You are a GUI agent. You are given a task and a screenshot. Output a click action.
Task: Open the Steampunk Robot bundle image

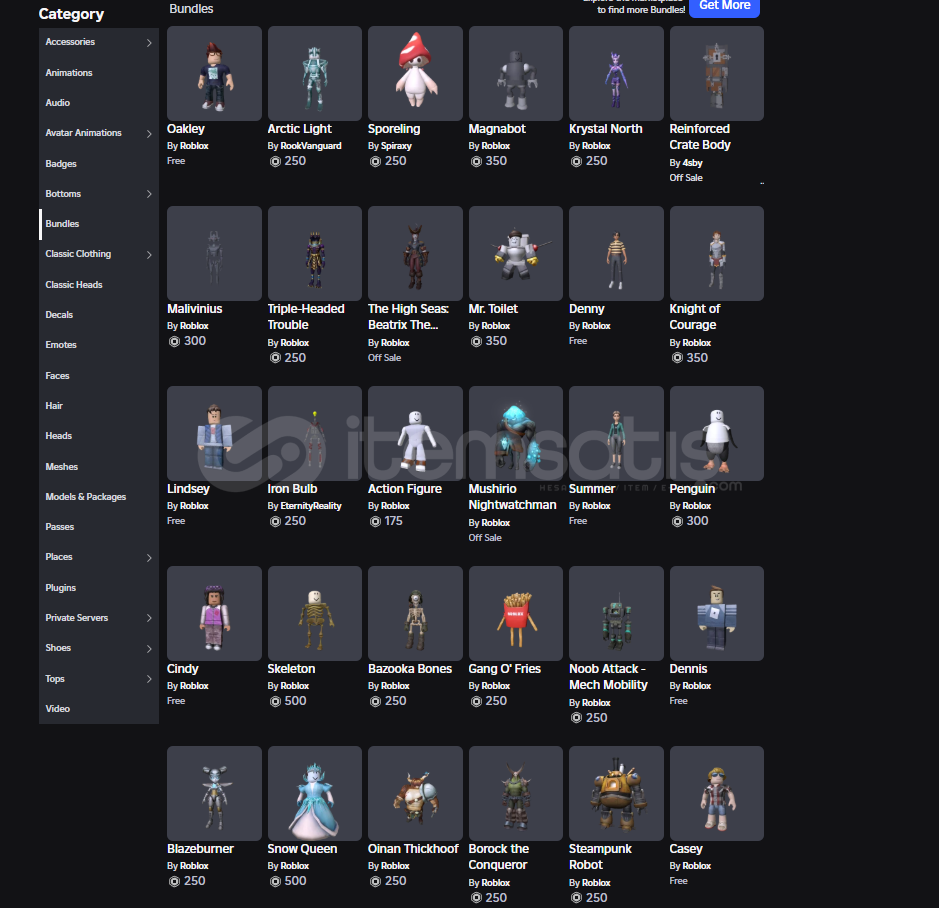click(x=616, y=793)
